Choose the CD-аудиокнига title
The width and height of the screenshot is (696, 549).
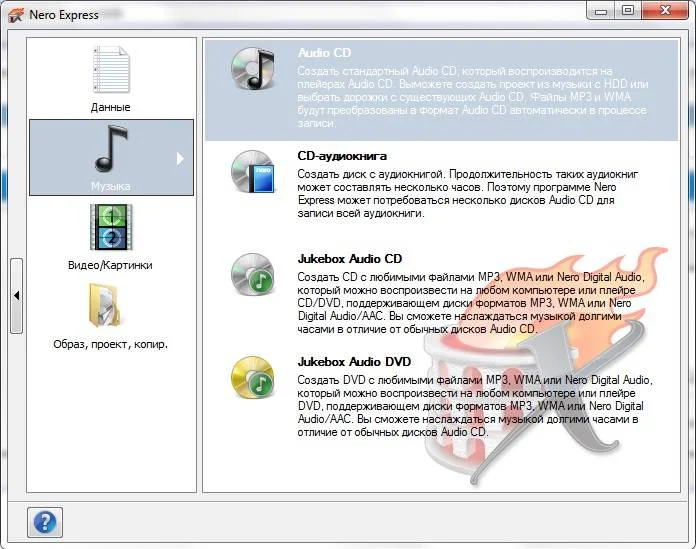point(342,156)
